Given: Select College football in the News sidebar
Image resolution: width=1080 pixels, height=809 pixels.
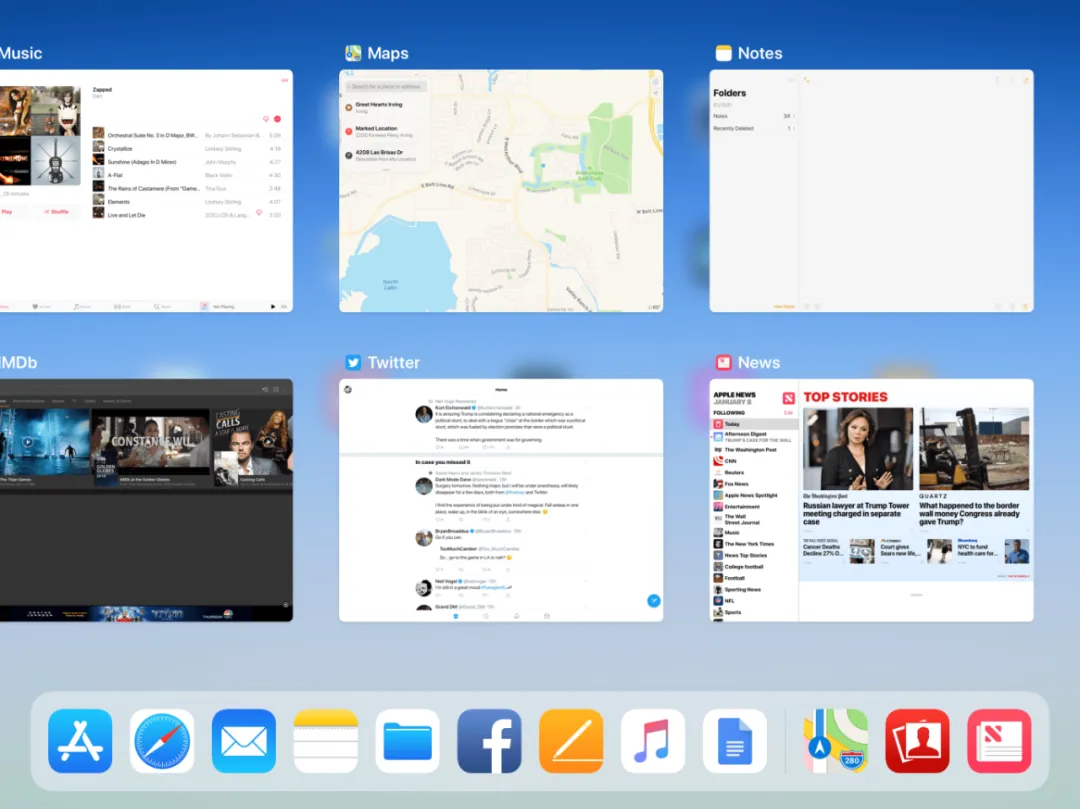Looking at the screenshot, I should tap(754, 567).
